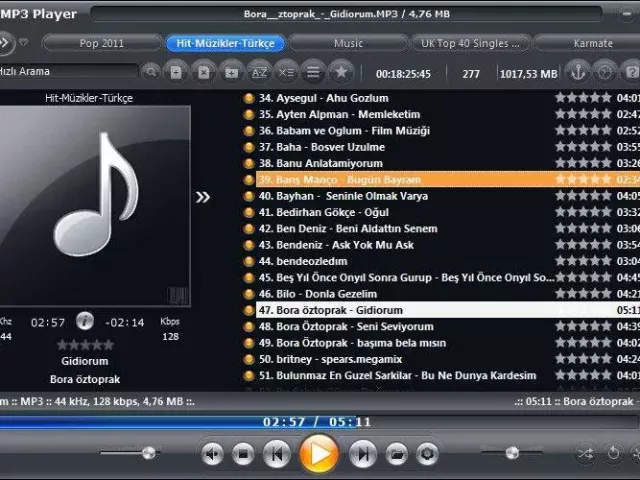Skip to the previous track

click(276, 454)
